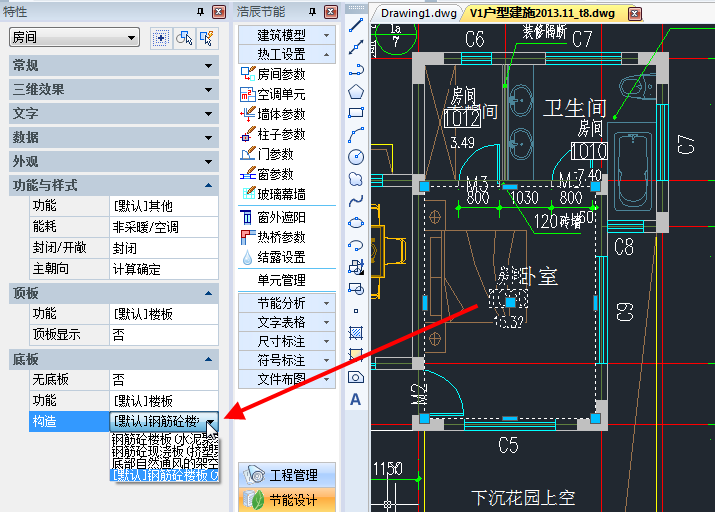Image resolution: width=715 pixels, height=512 pixels.
Task: Collapse the 底板 section
Action: (x=114, y=360)
